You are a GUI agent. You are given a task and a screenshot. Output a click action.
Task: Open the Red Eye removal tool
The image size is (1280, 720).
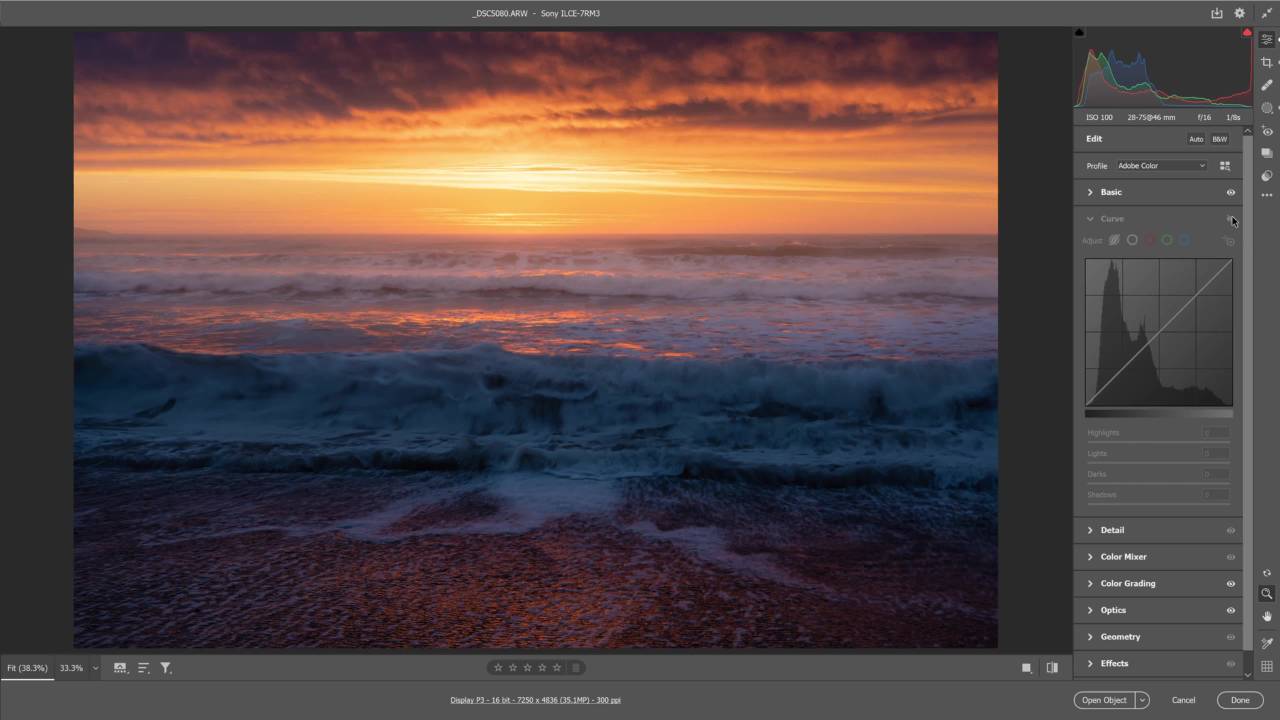coord(1267,131)
